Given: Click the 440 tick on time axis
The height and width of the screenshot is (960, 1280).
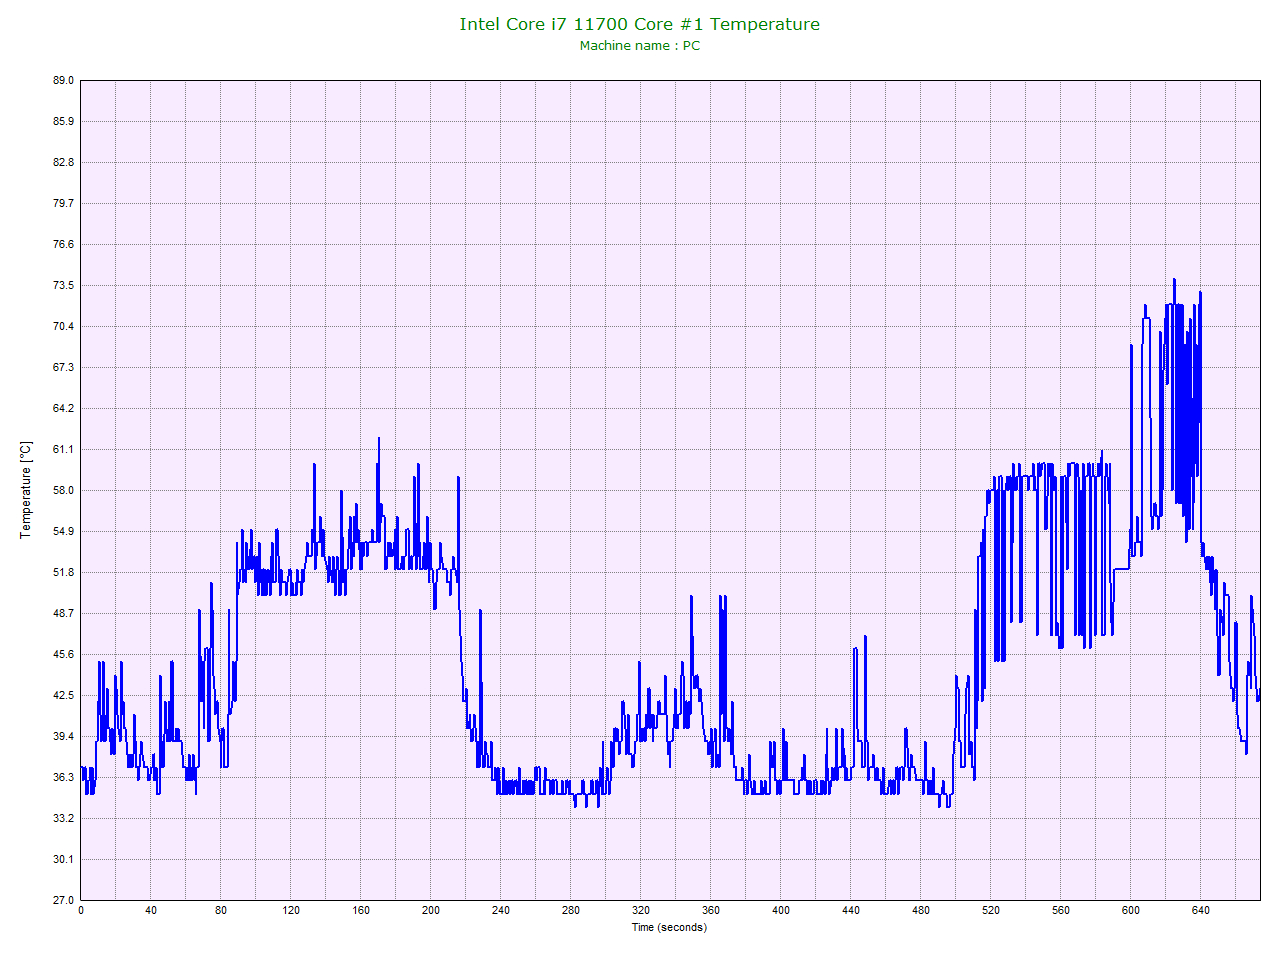Looking at the screenshot, I should point(851,910).
